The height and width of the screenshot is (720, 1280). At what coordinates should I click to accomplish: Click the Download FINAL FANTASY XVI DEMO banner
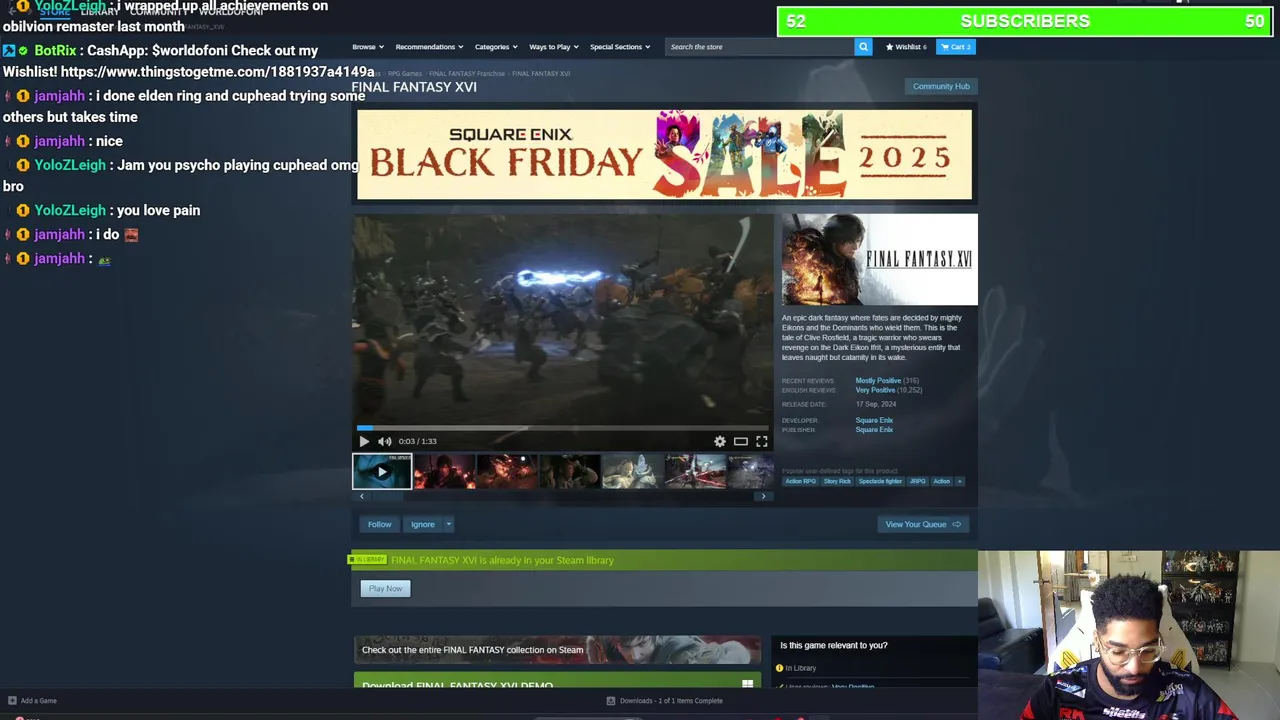click(x=557, y=681)
